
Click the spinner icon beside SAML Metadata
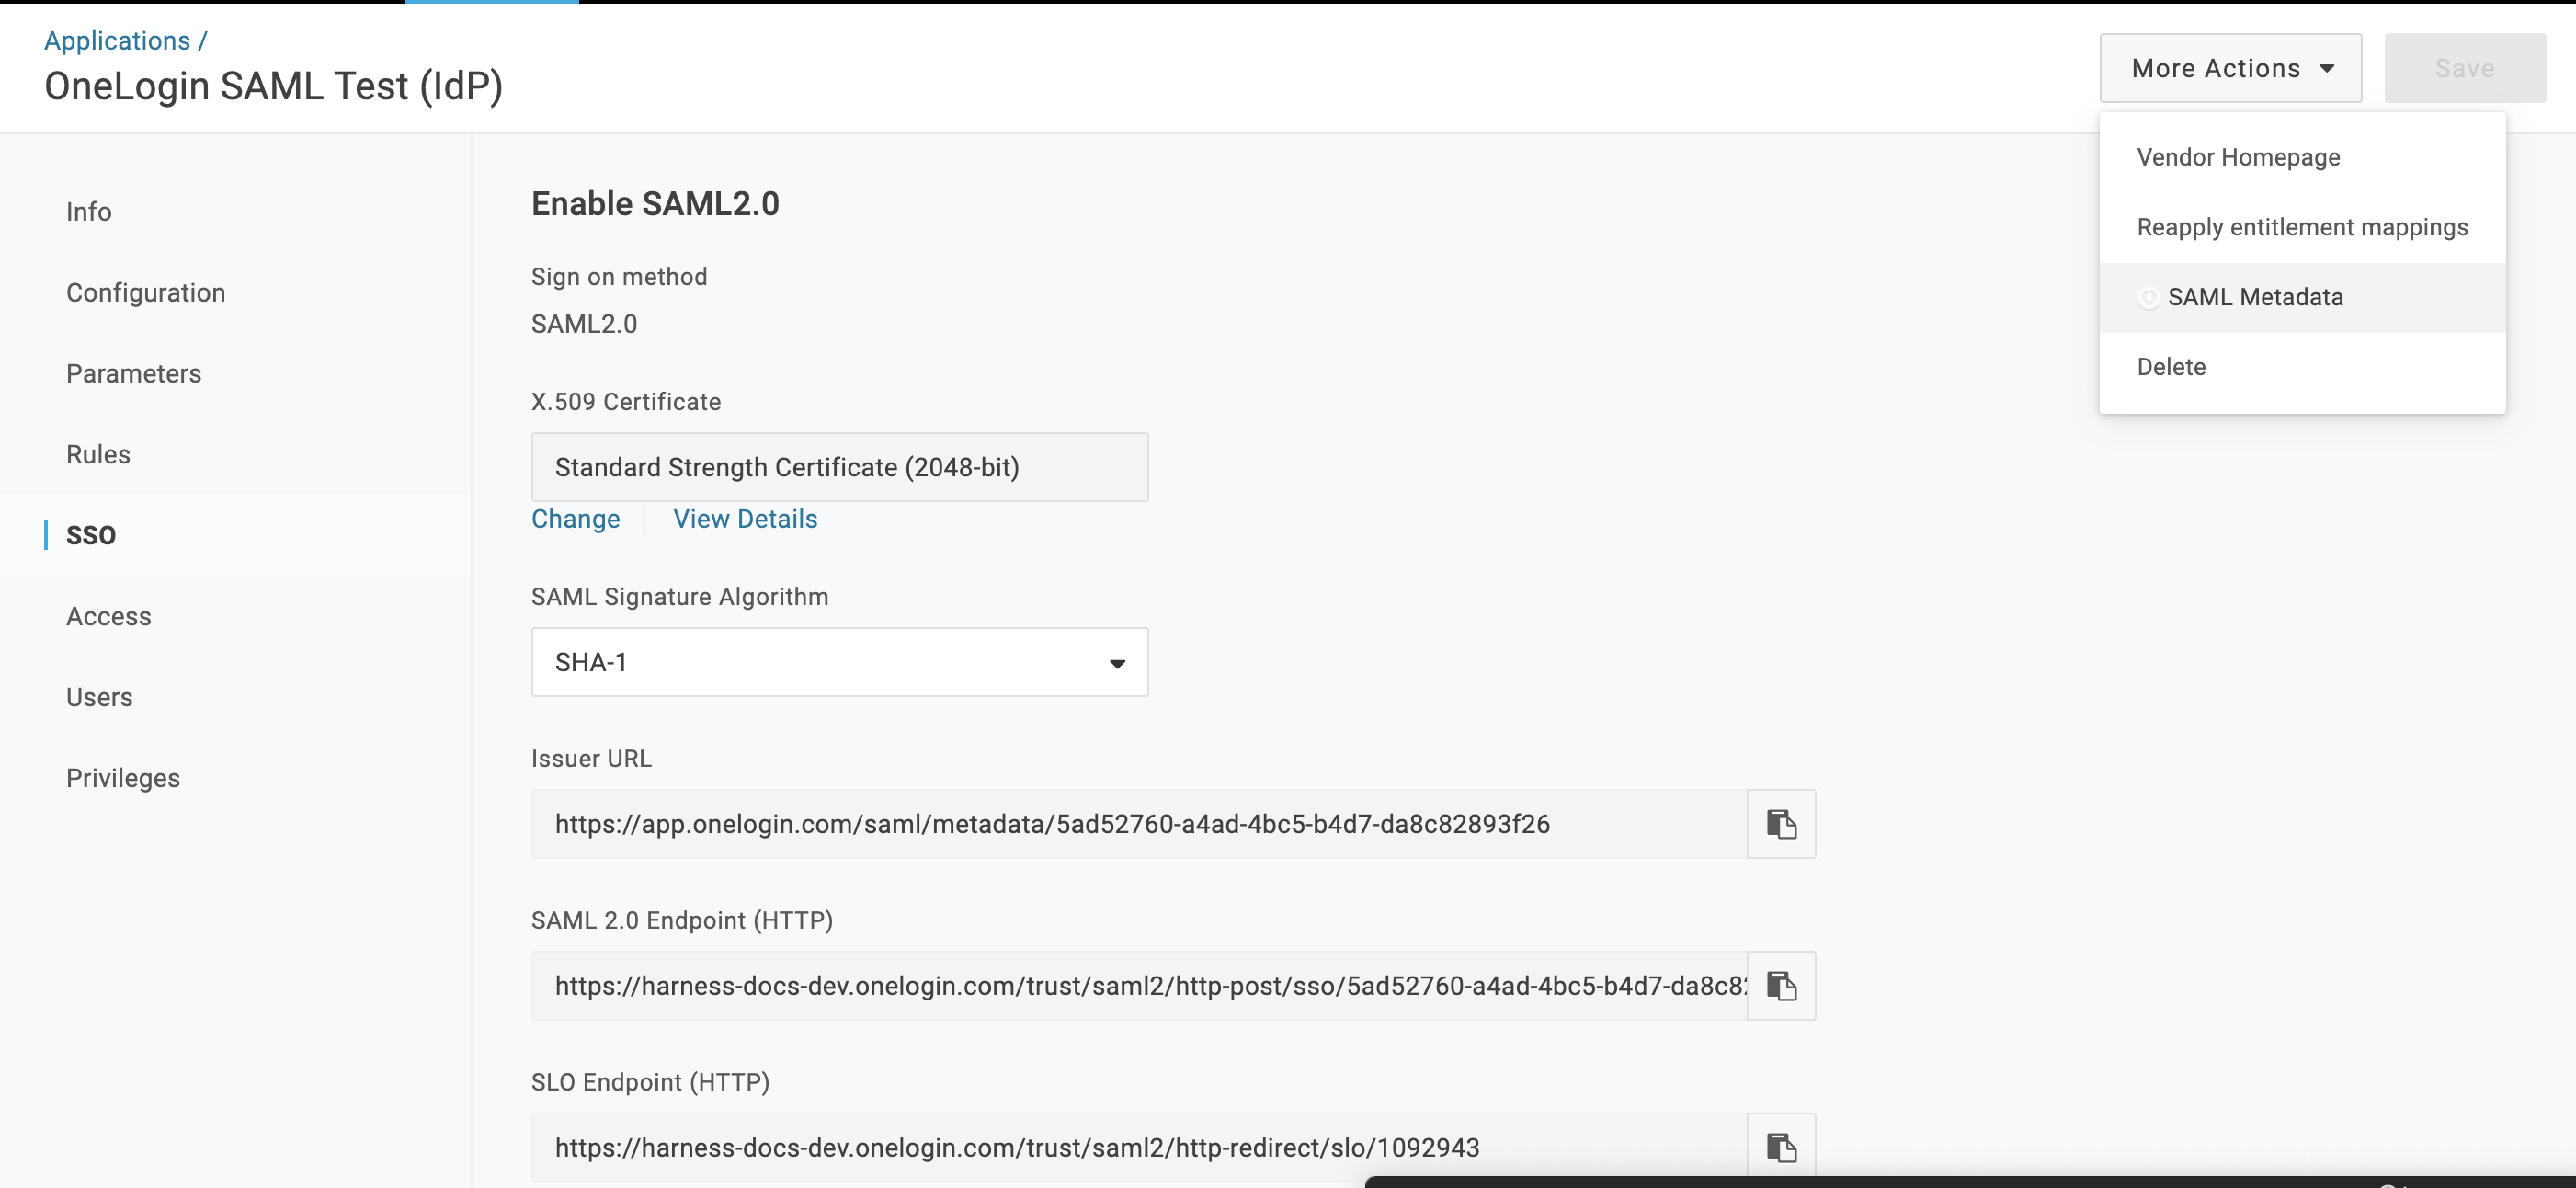tap(2148, 298)
